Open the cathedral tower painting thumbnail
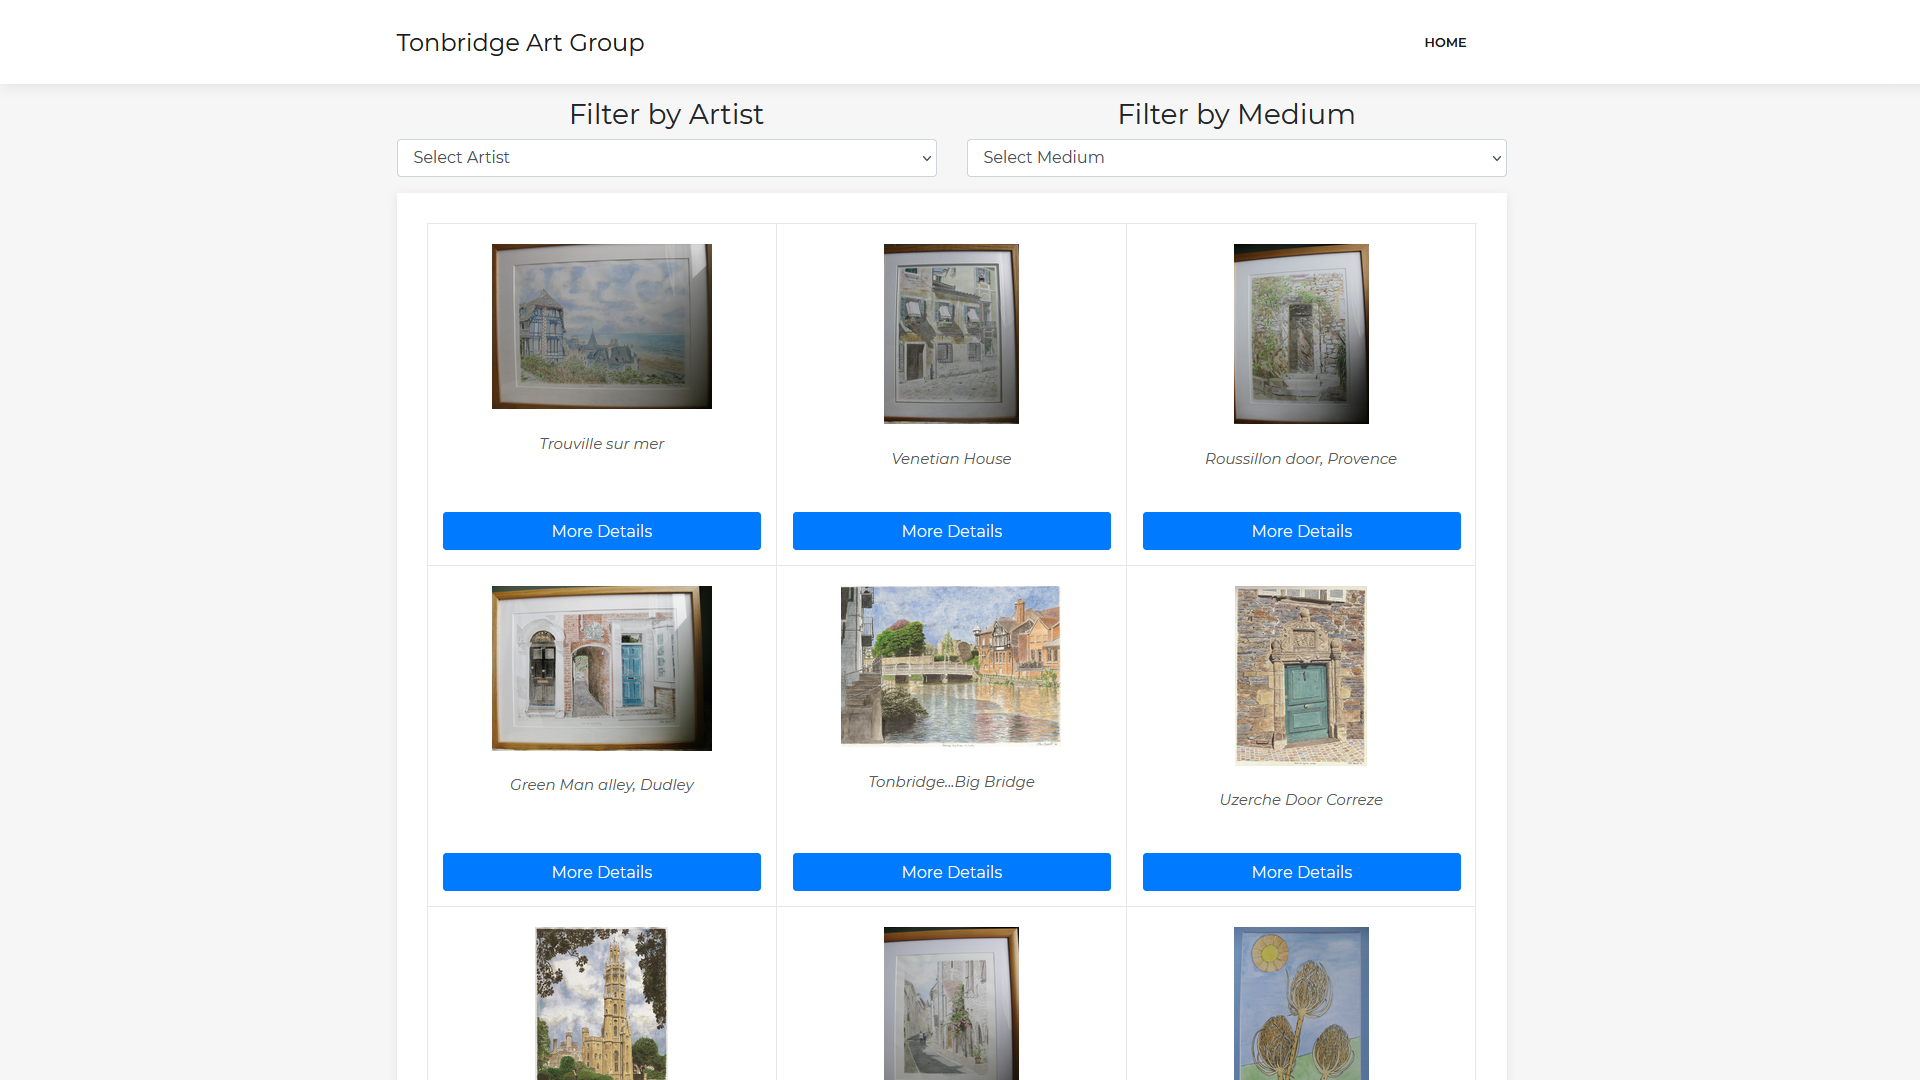 (601, 1003)
